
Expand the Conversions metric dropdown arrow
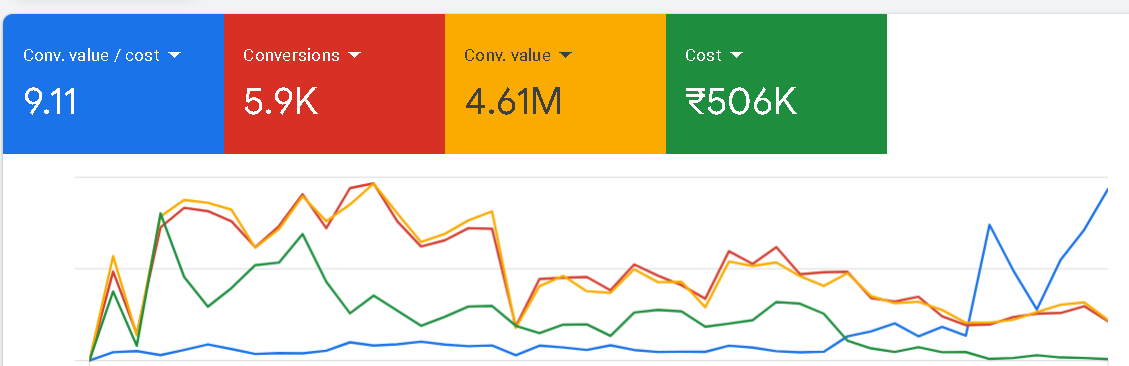tap(354, 55)
